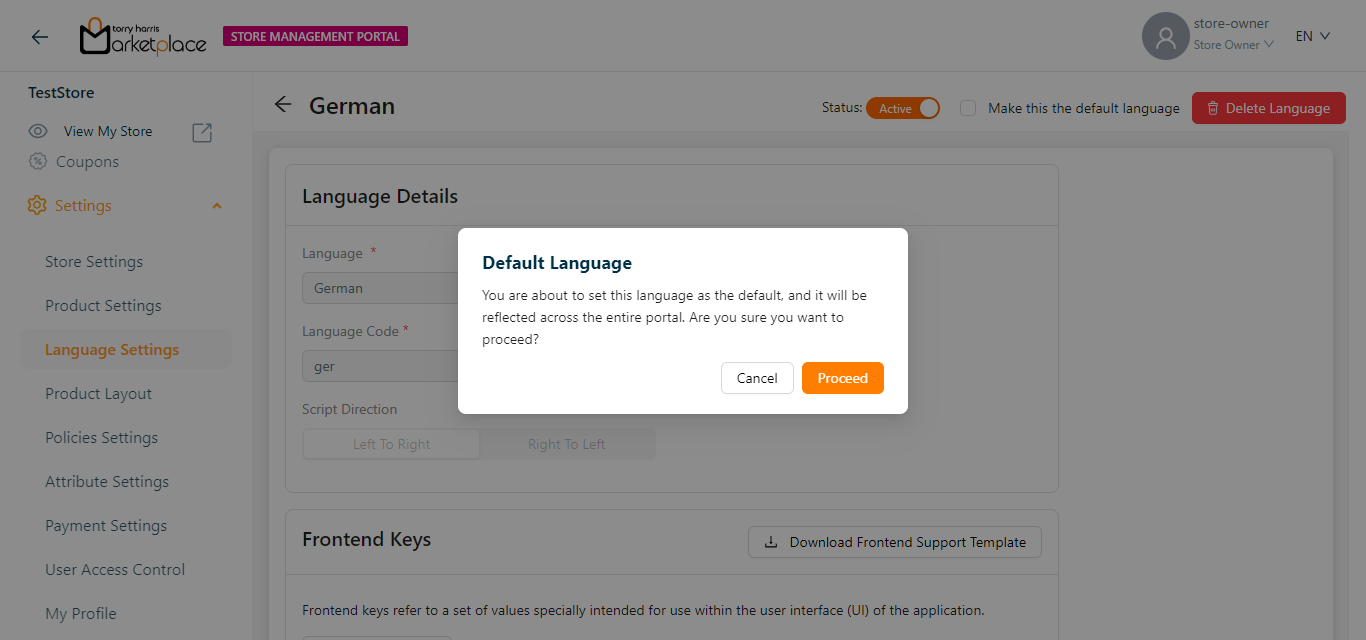Check Make this the default language box

tap(968, 108)
